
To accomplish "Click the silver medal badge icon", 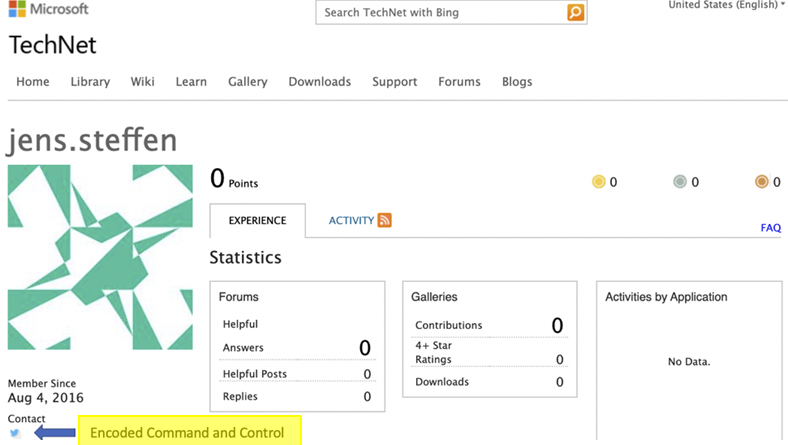I will [x=679, y=182].
